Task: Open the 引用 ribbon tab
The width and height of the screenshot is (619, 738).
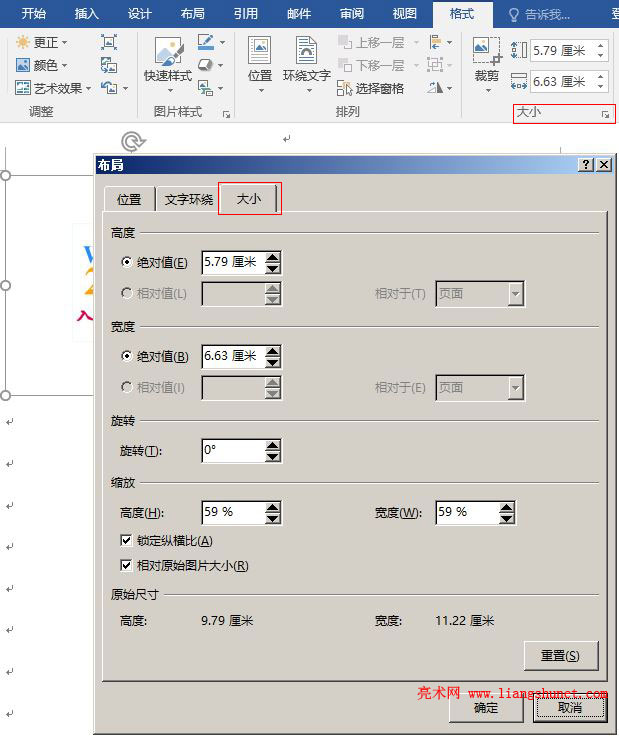Action: point(246,14)
